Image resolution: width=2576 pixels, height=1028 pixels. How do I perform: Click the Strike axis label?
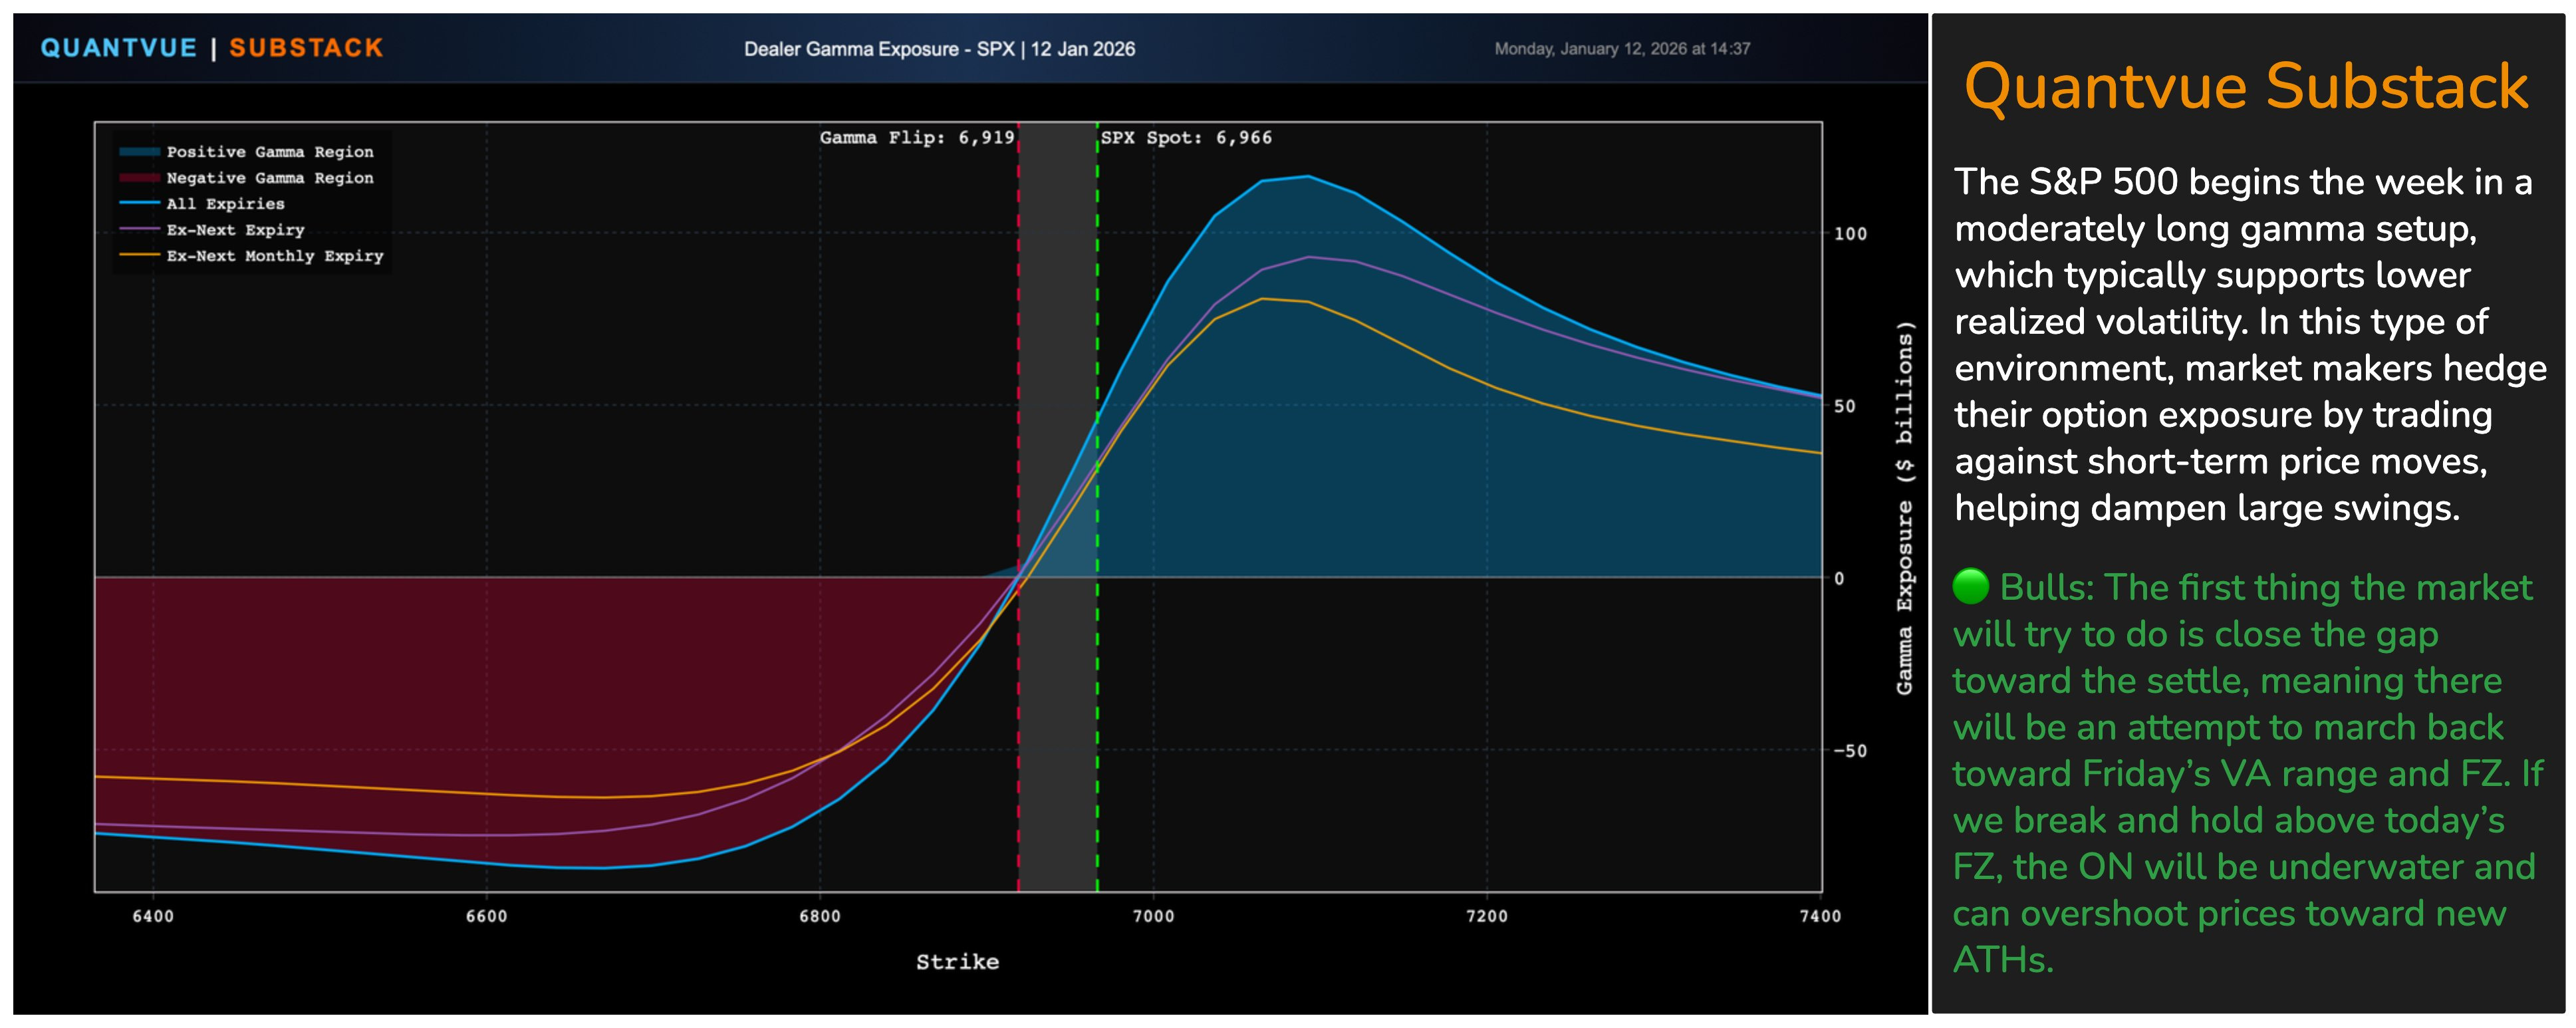pos(957,961)
